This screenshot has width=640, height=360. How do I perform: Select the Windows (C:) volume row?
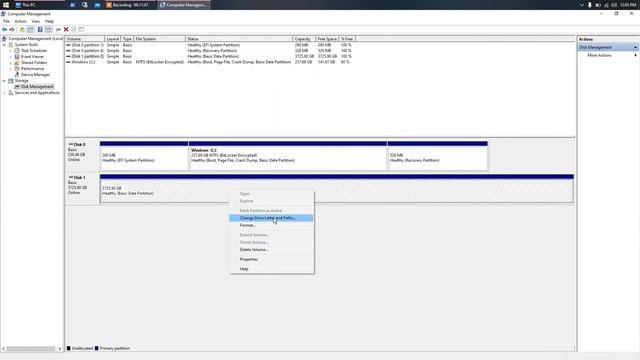tap(211, 62)
